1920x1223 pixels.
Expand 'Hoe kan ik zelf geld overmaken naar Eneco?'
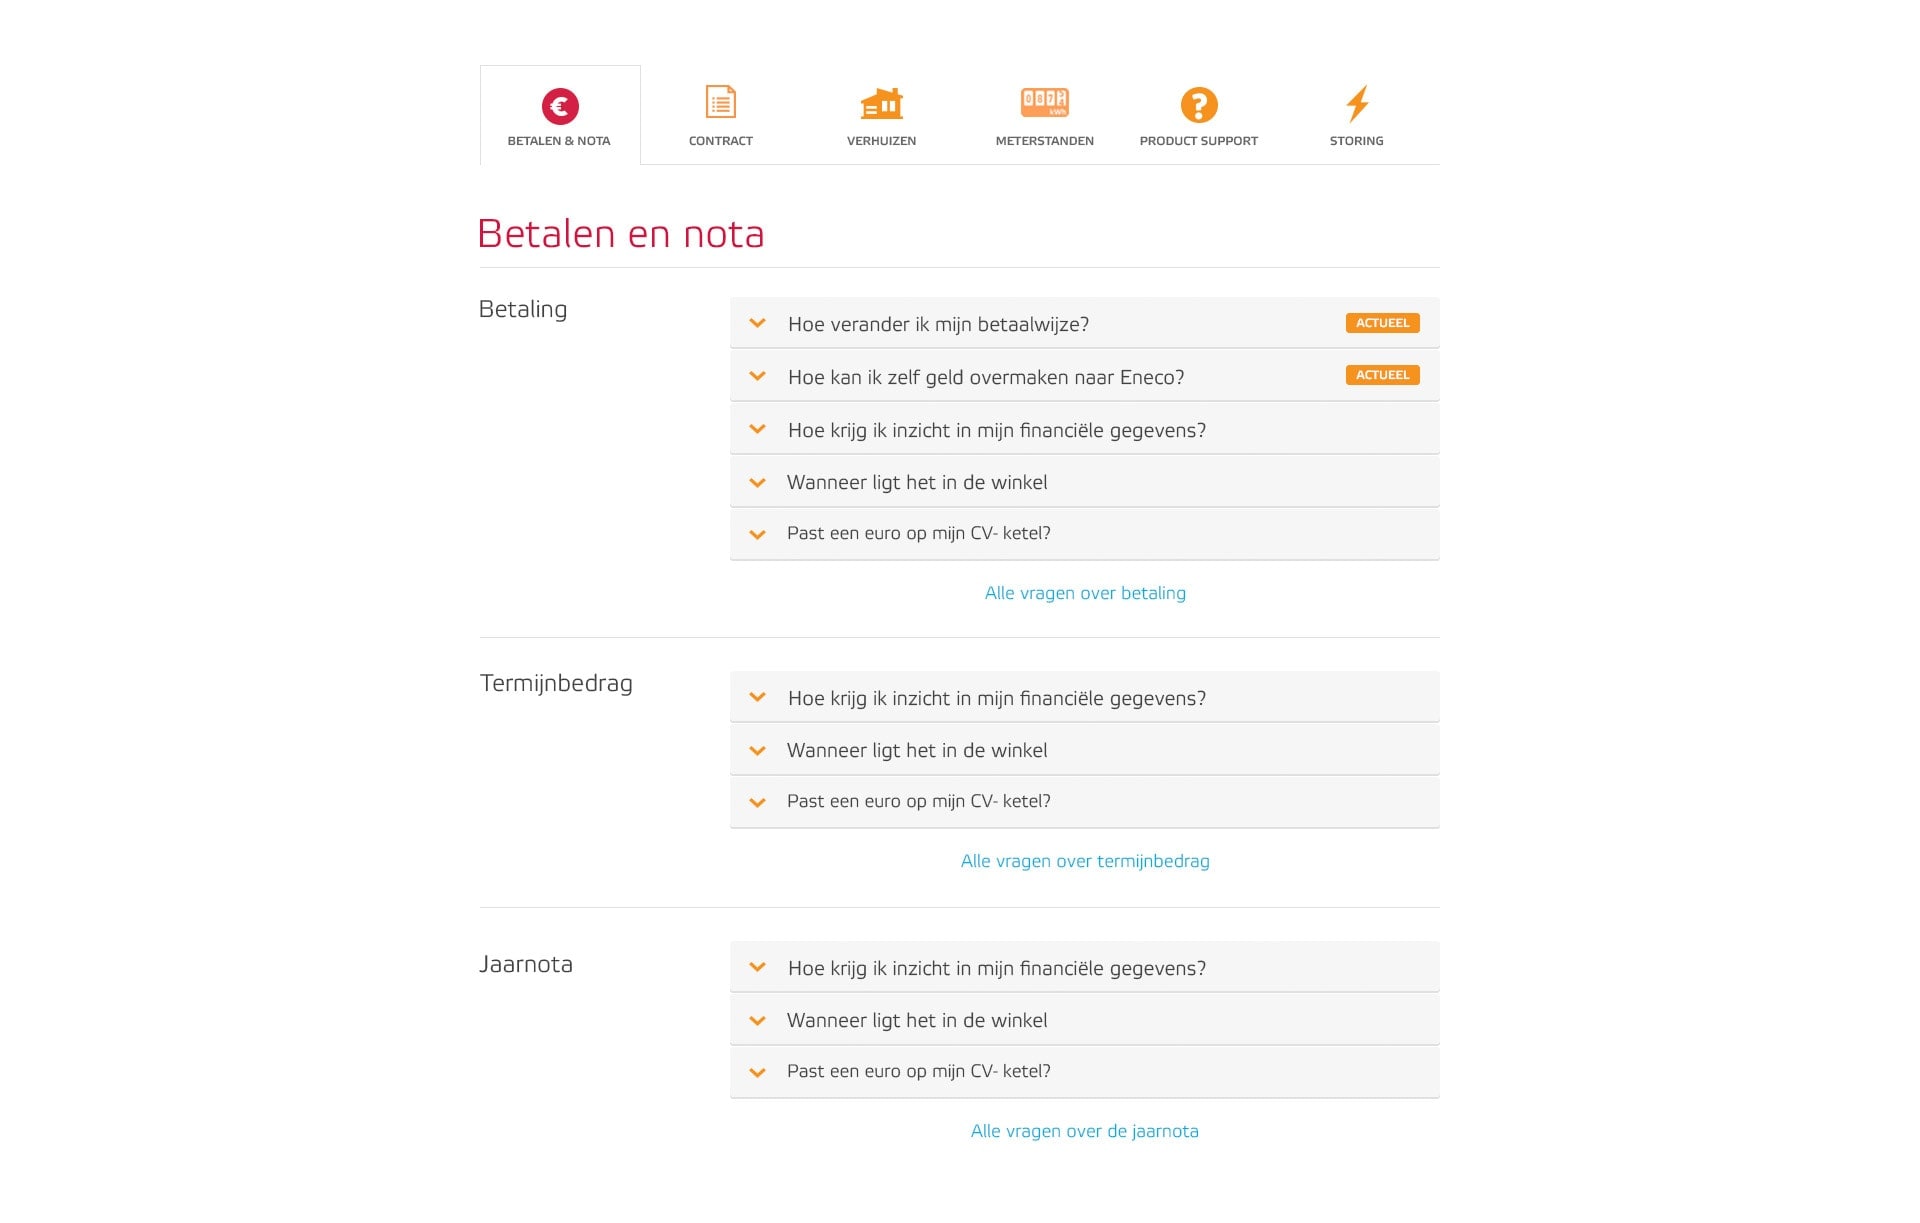pos(985,377)
